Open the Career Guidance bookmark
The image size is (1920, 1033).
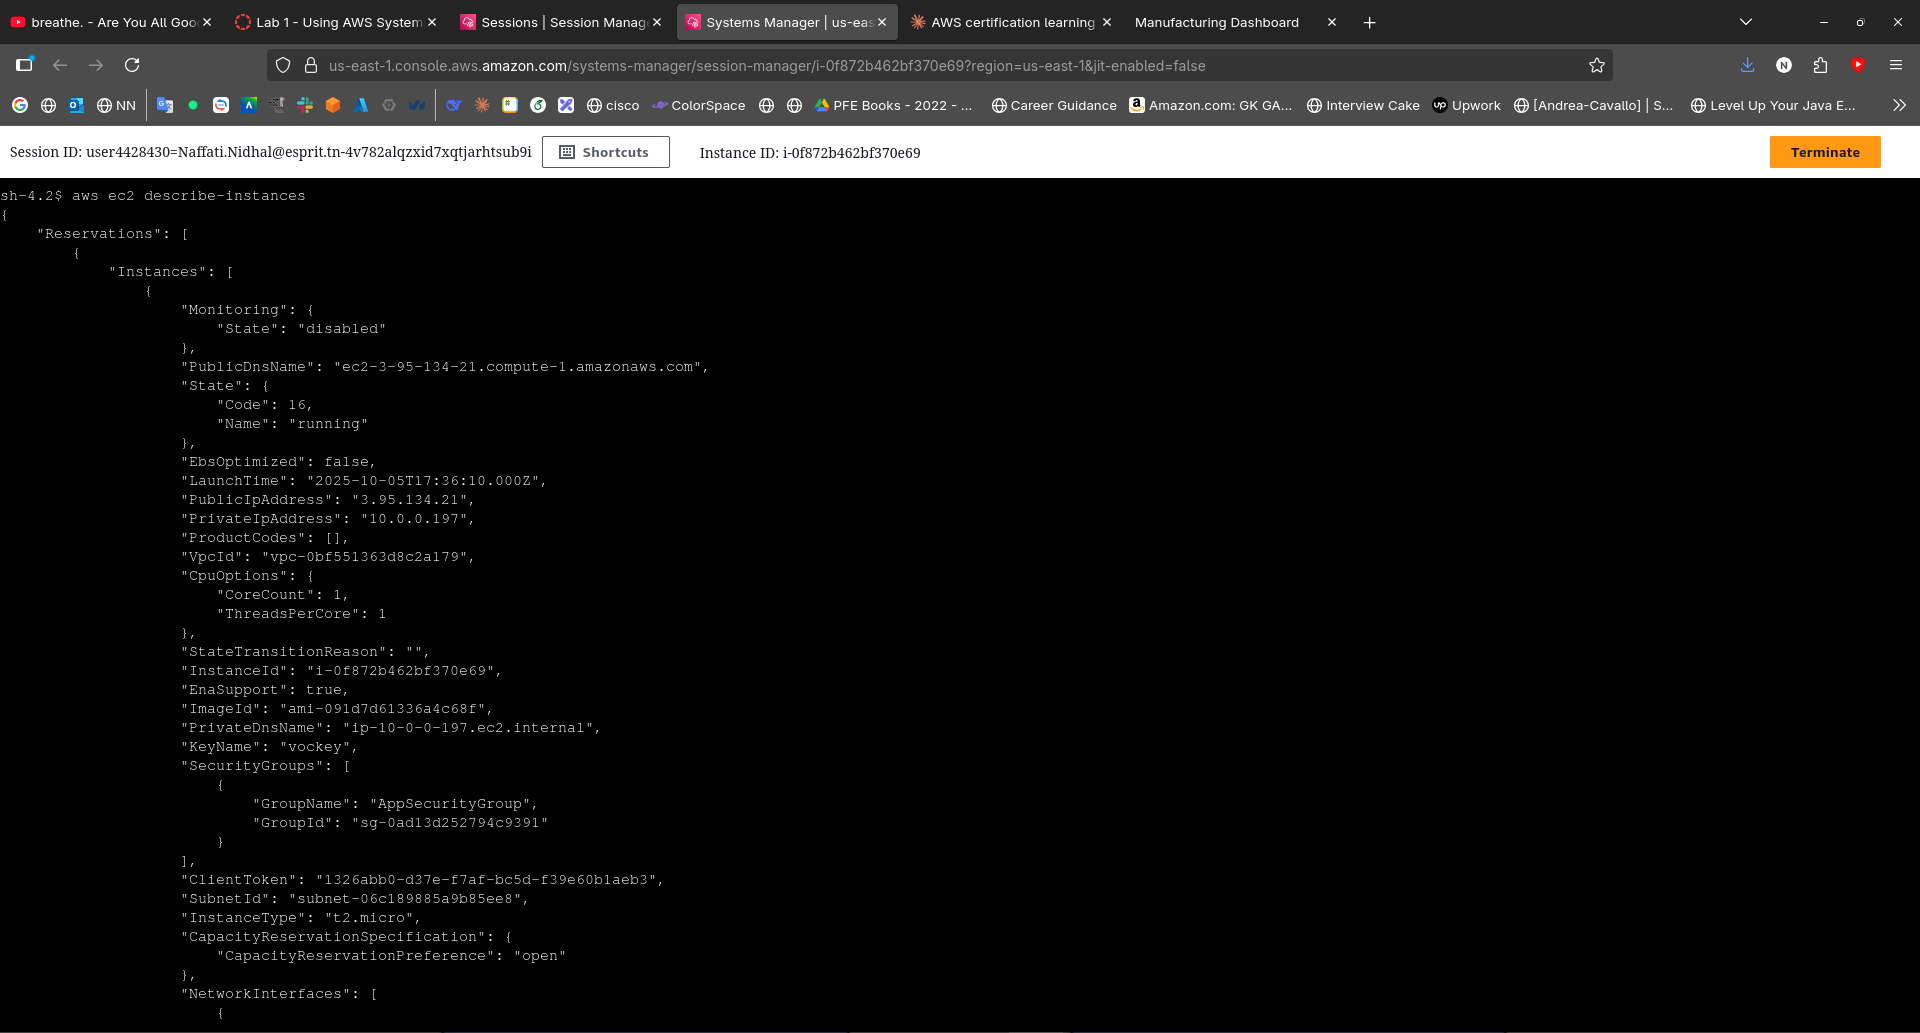[x=1053, y=105]
